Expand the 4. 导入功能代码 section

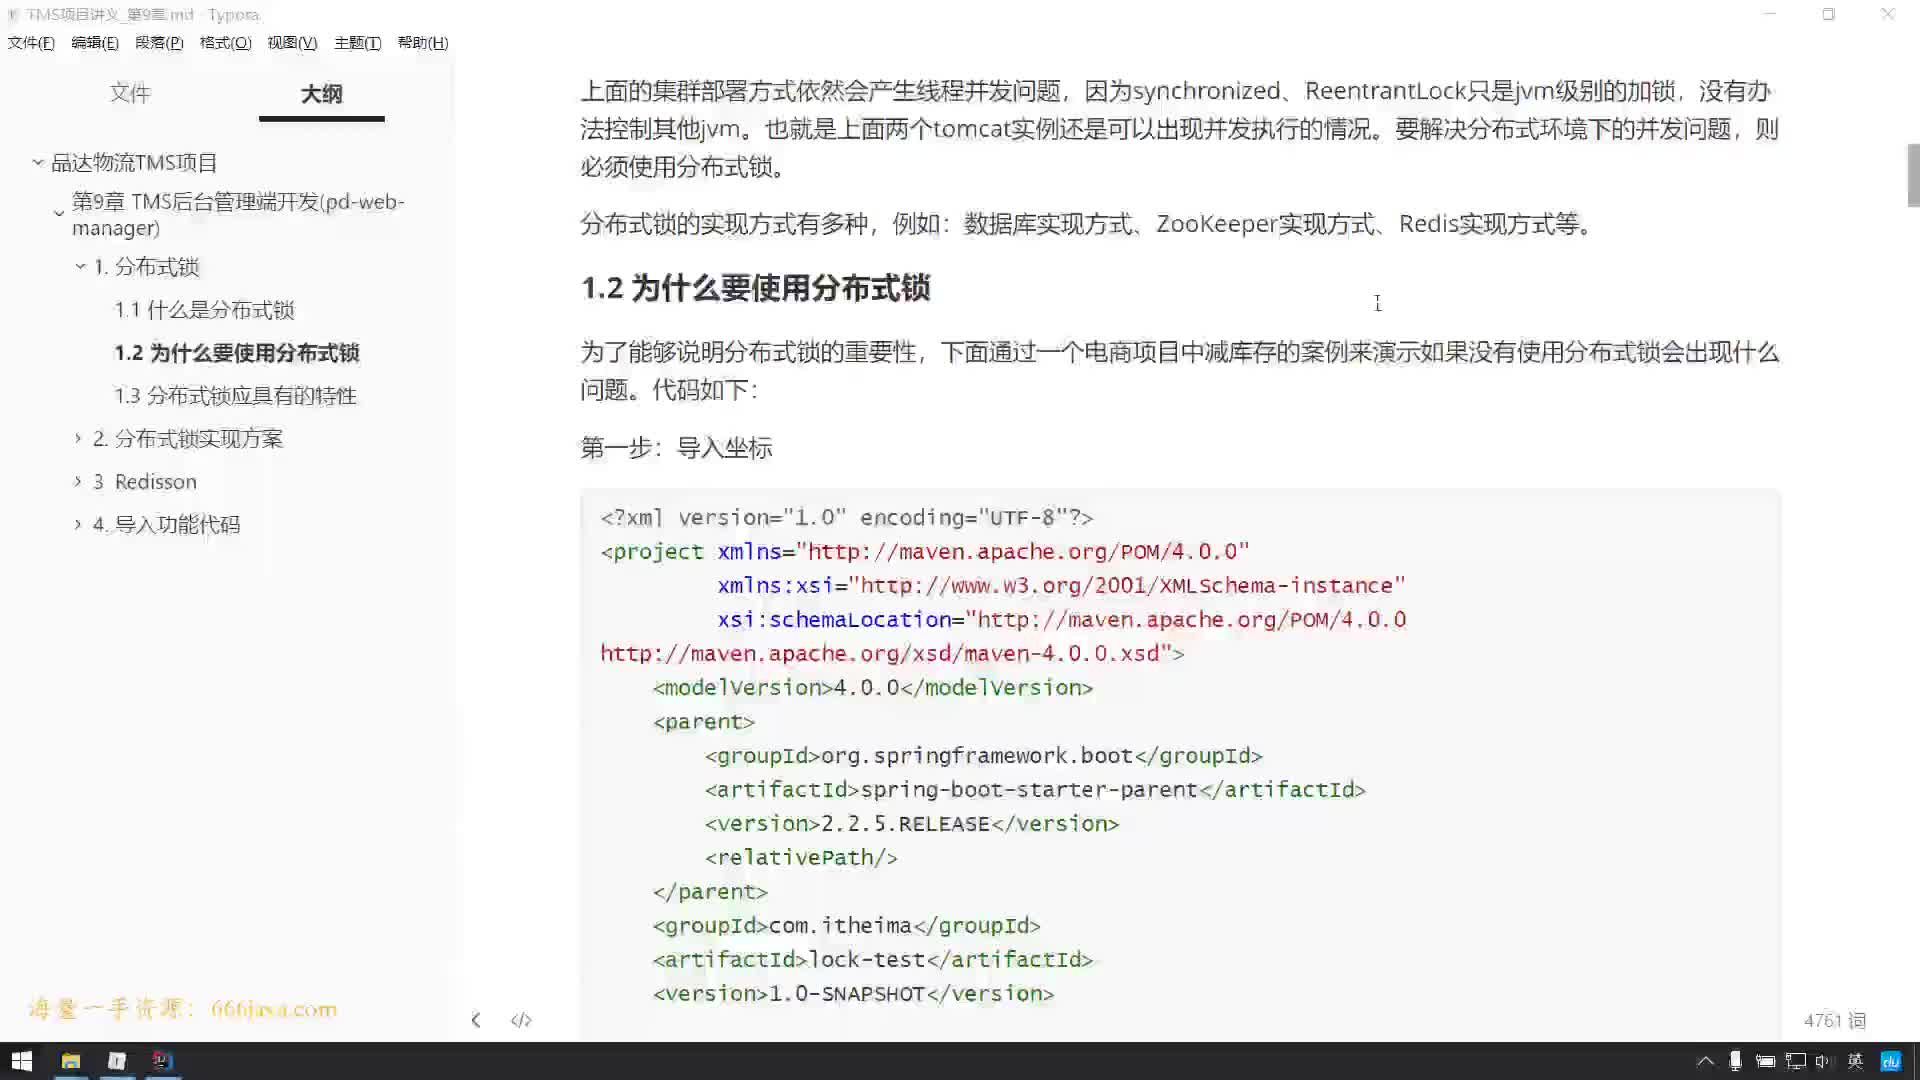[x=78, y=524]
